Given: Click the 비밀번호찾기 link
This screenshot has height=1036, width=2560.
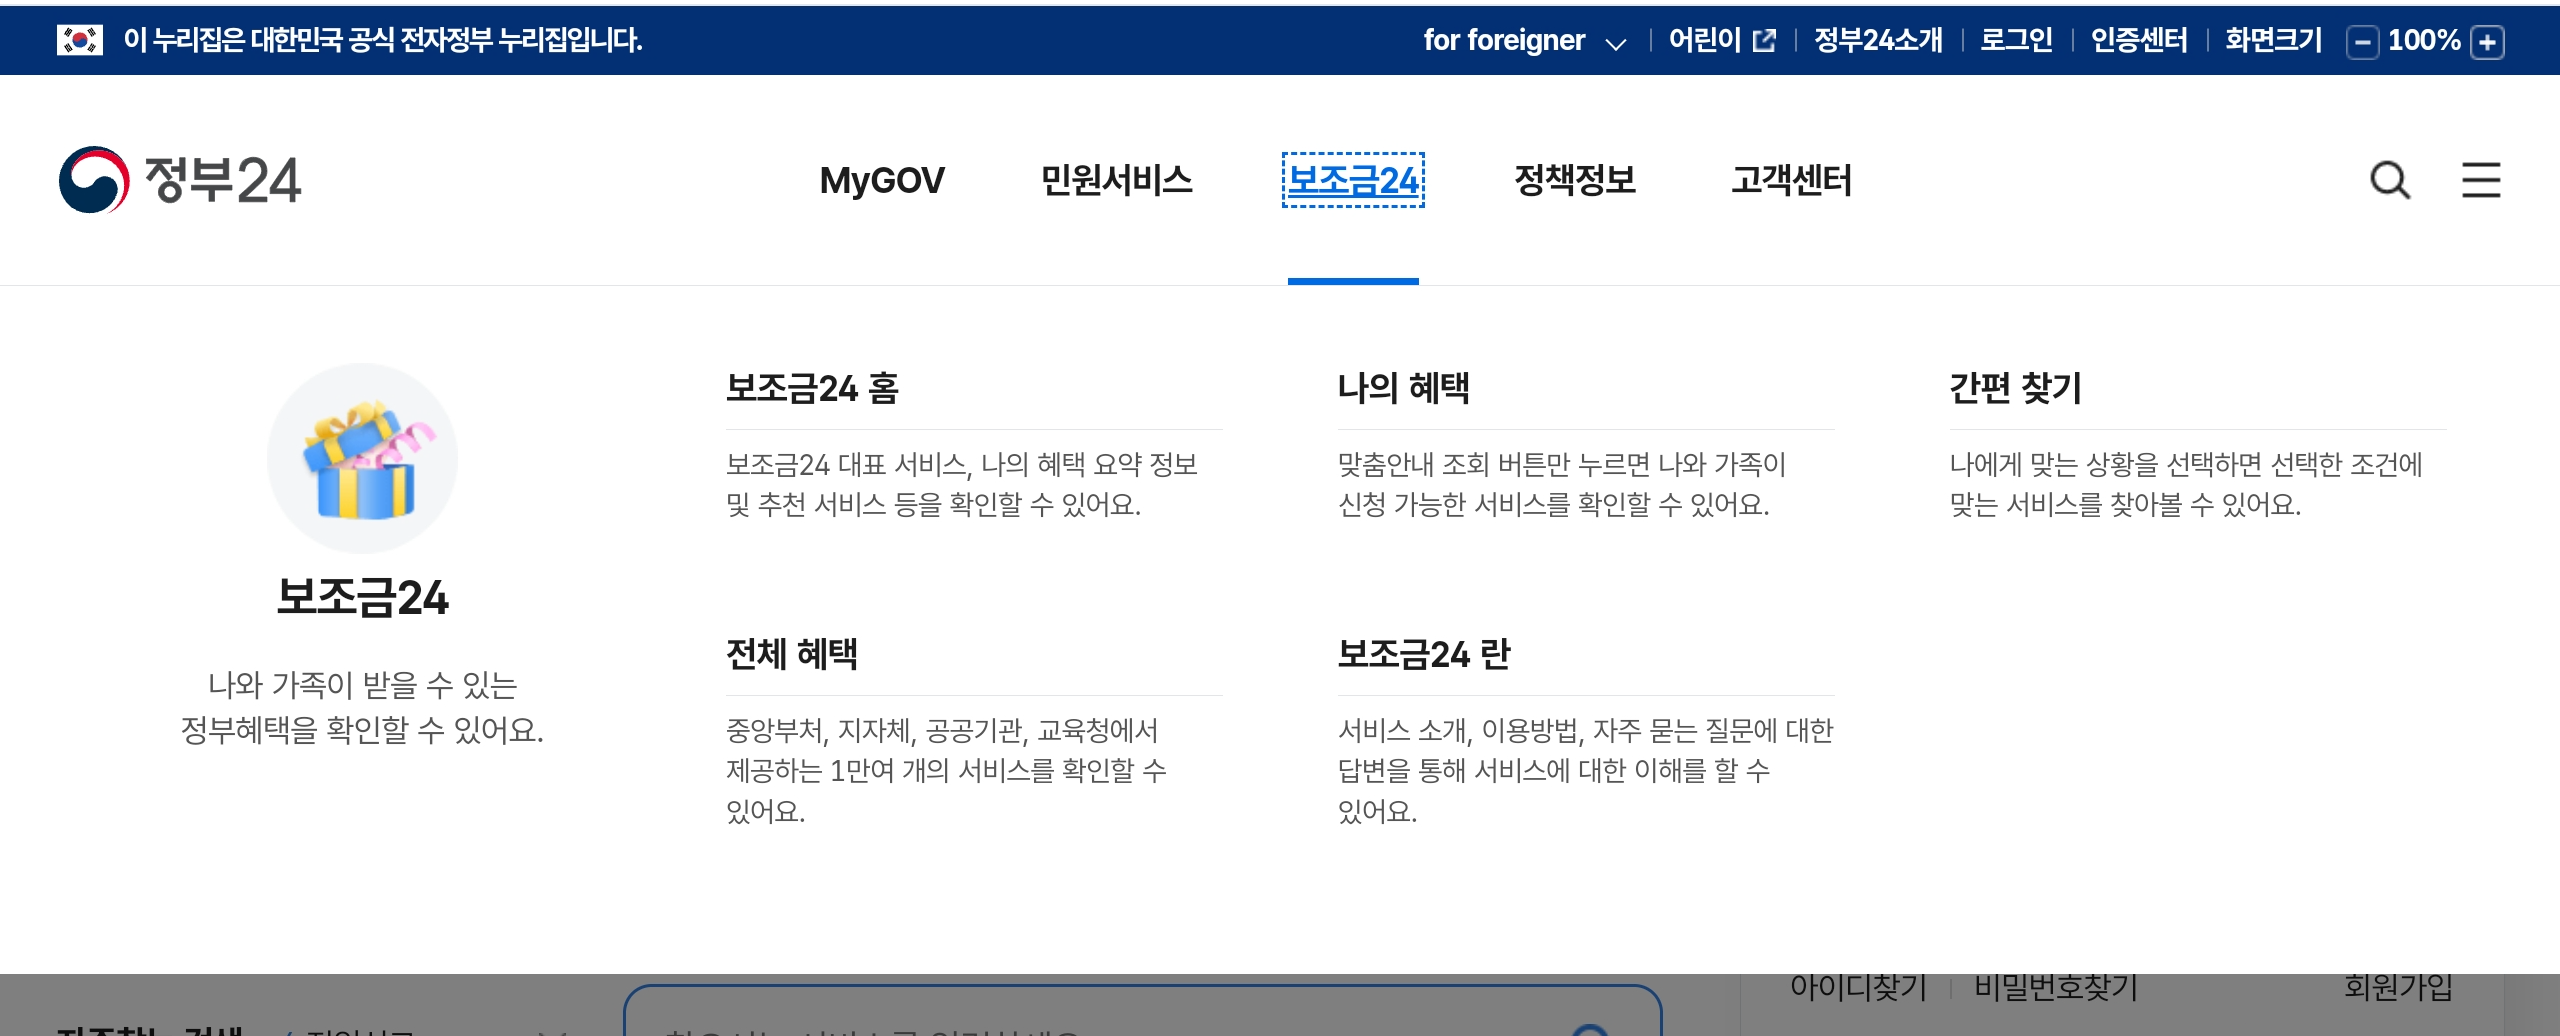Looking at the screenshot, I should click(2056, 988).
